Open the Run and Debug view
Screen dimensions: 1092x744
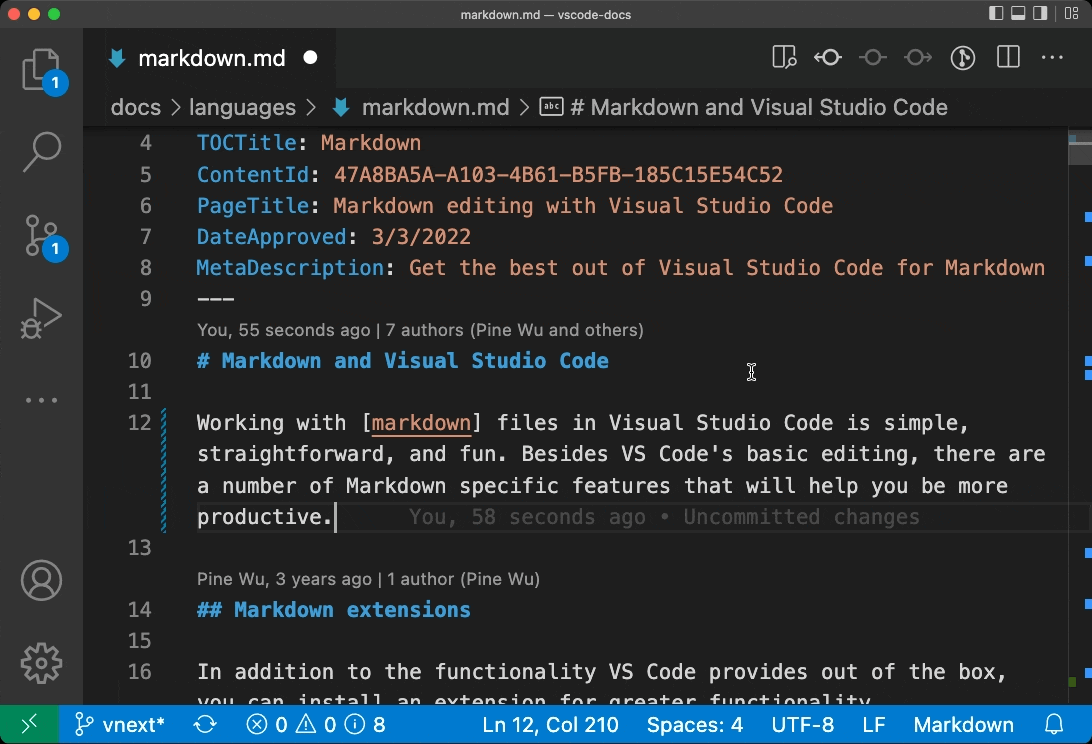(41, 318)
